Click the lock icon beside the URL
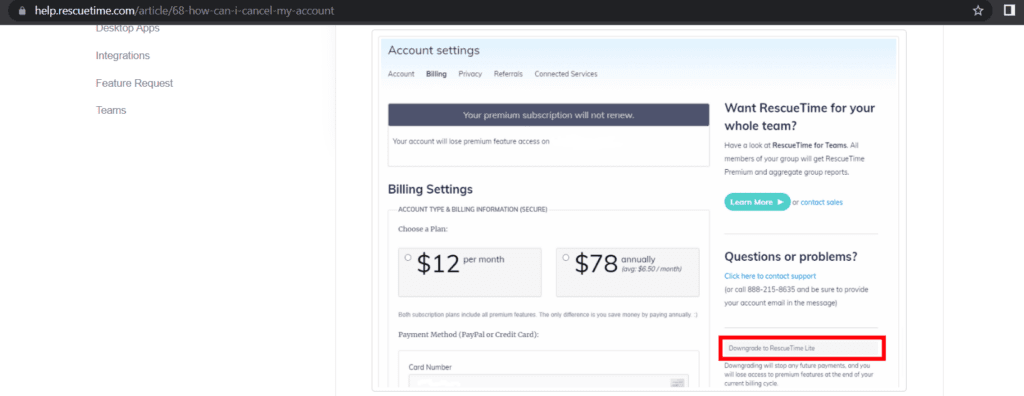This screenshot has height=396, width=1024. [x=23, y=11]
